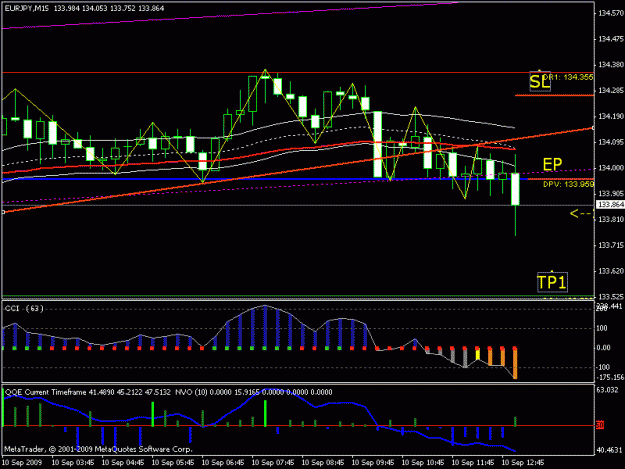Click the 134.475 price scale value
This screenshot has width=625, height=469.
coord(611,39)
